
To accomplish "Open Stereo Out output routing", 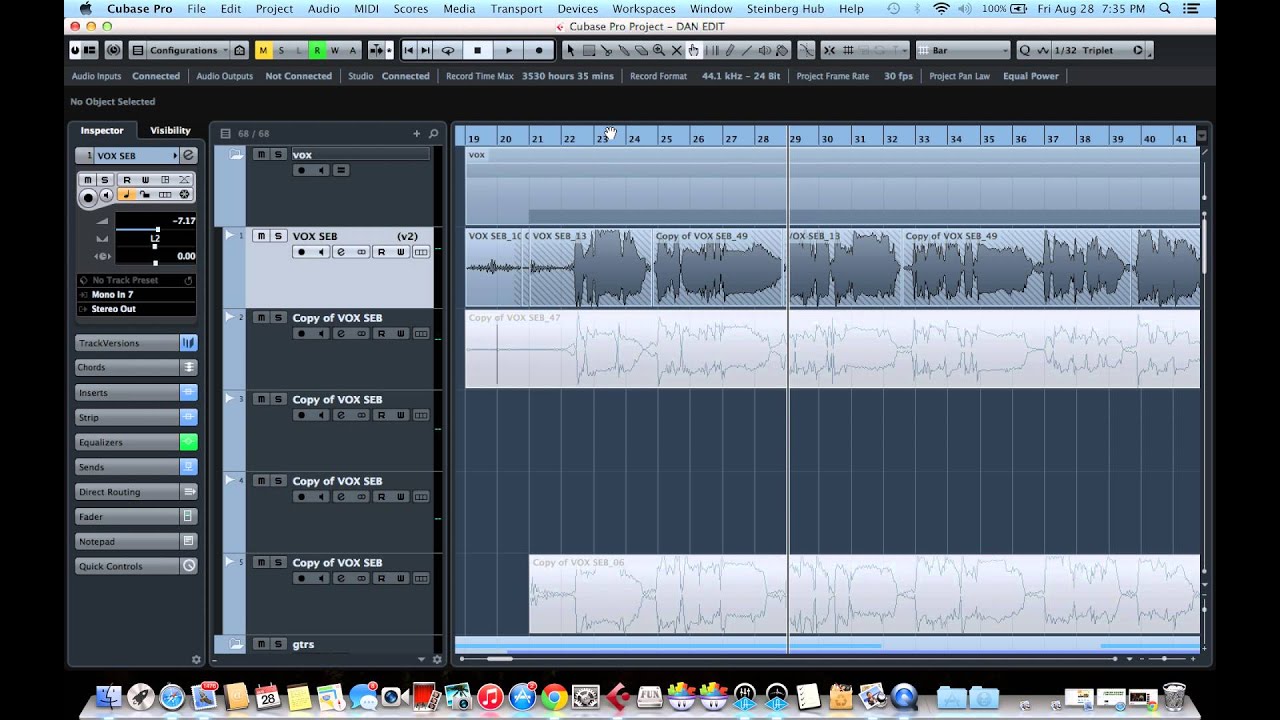I will point(136,309).
